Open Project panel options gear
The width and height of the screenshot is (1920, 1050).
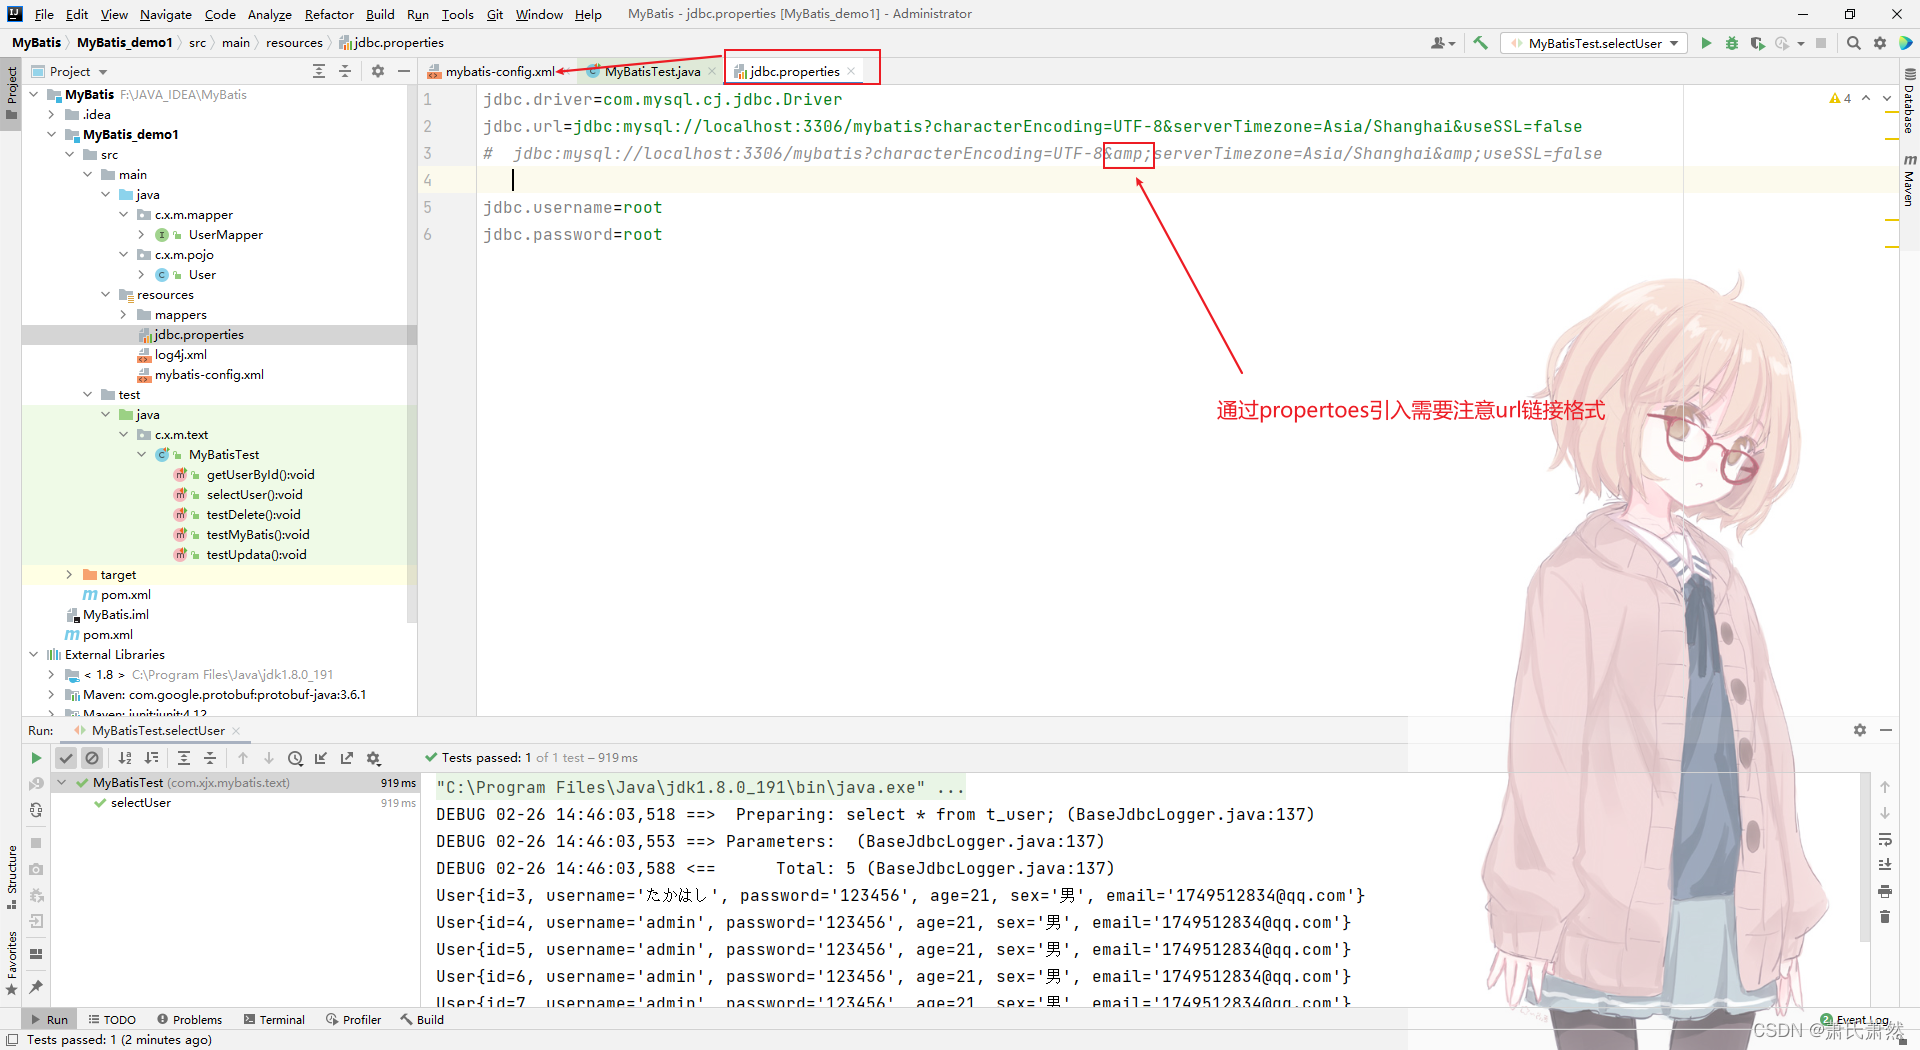coord(378,71)
